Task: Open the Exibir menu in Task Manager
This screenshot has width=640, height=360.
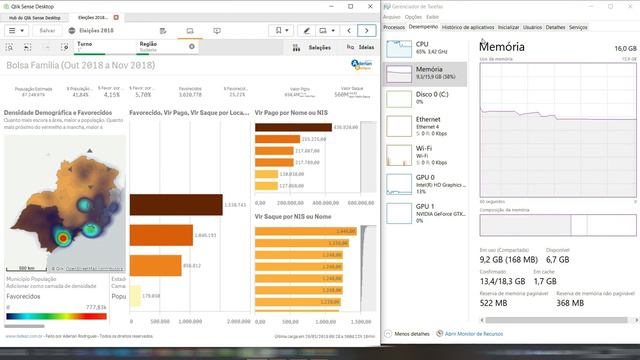Action: (432, 17)
